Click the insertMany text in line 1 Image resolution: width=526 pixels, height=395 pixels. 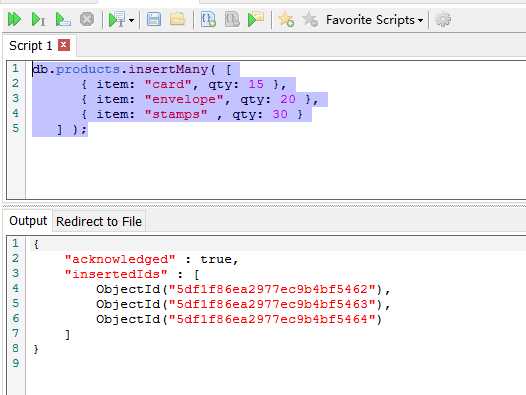[168, 69]
